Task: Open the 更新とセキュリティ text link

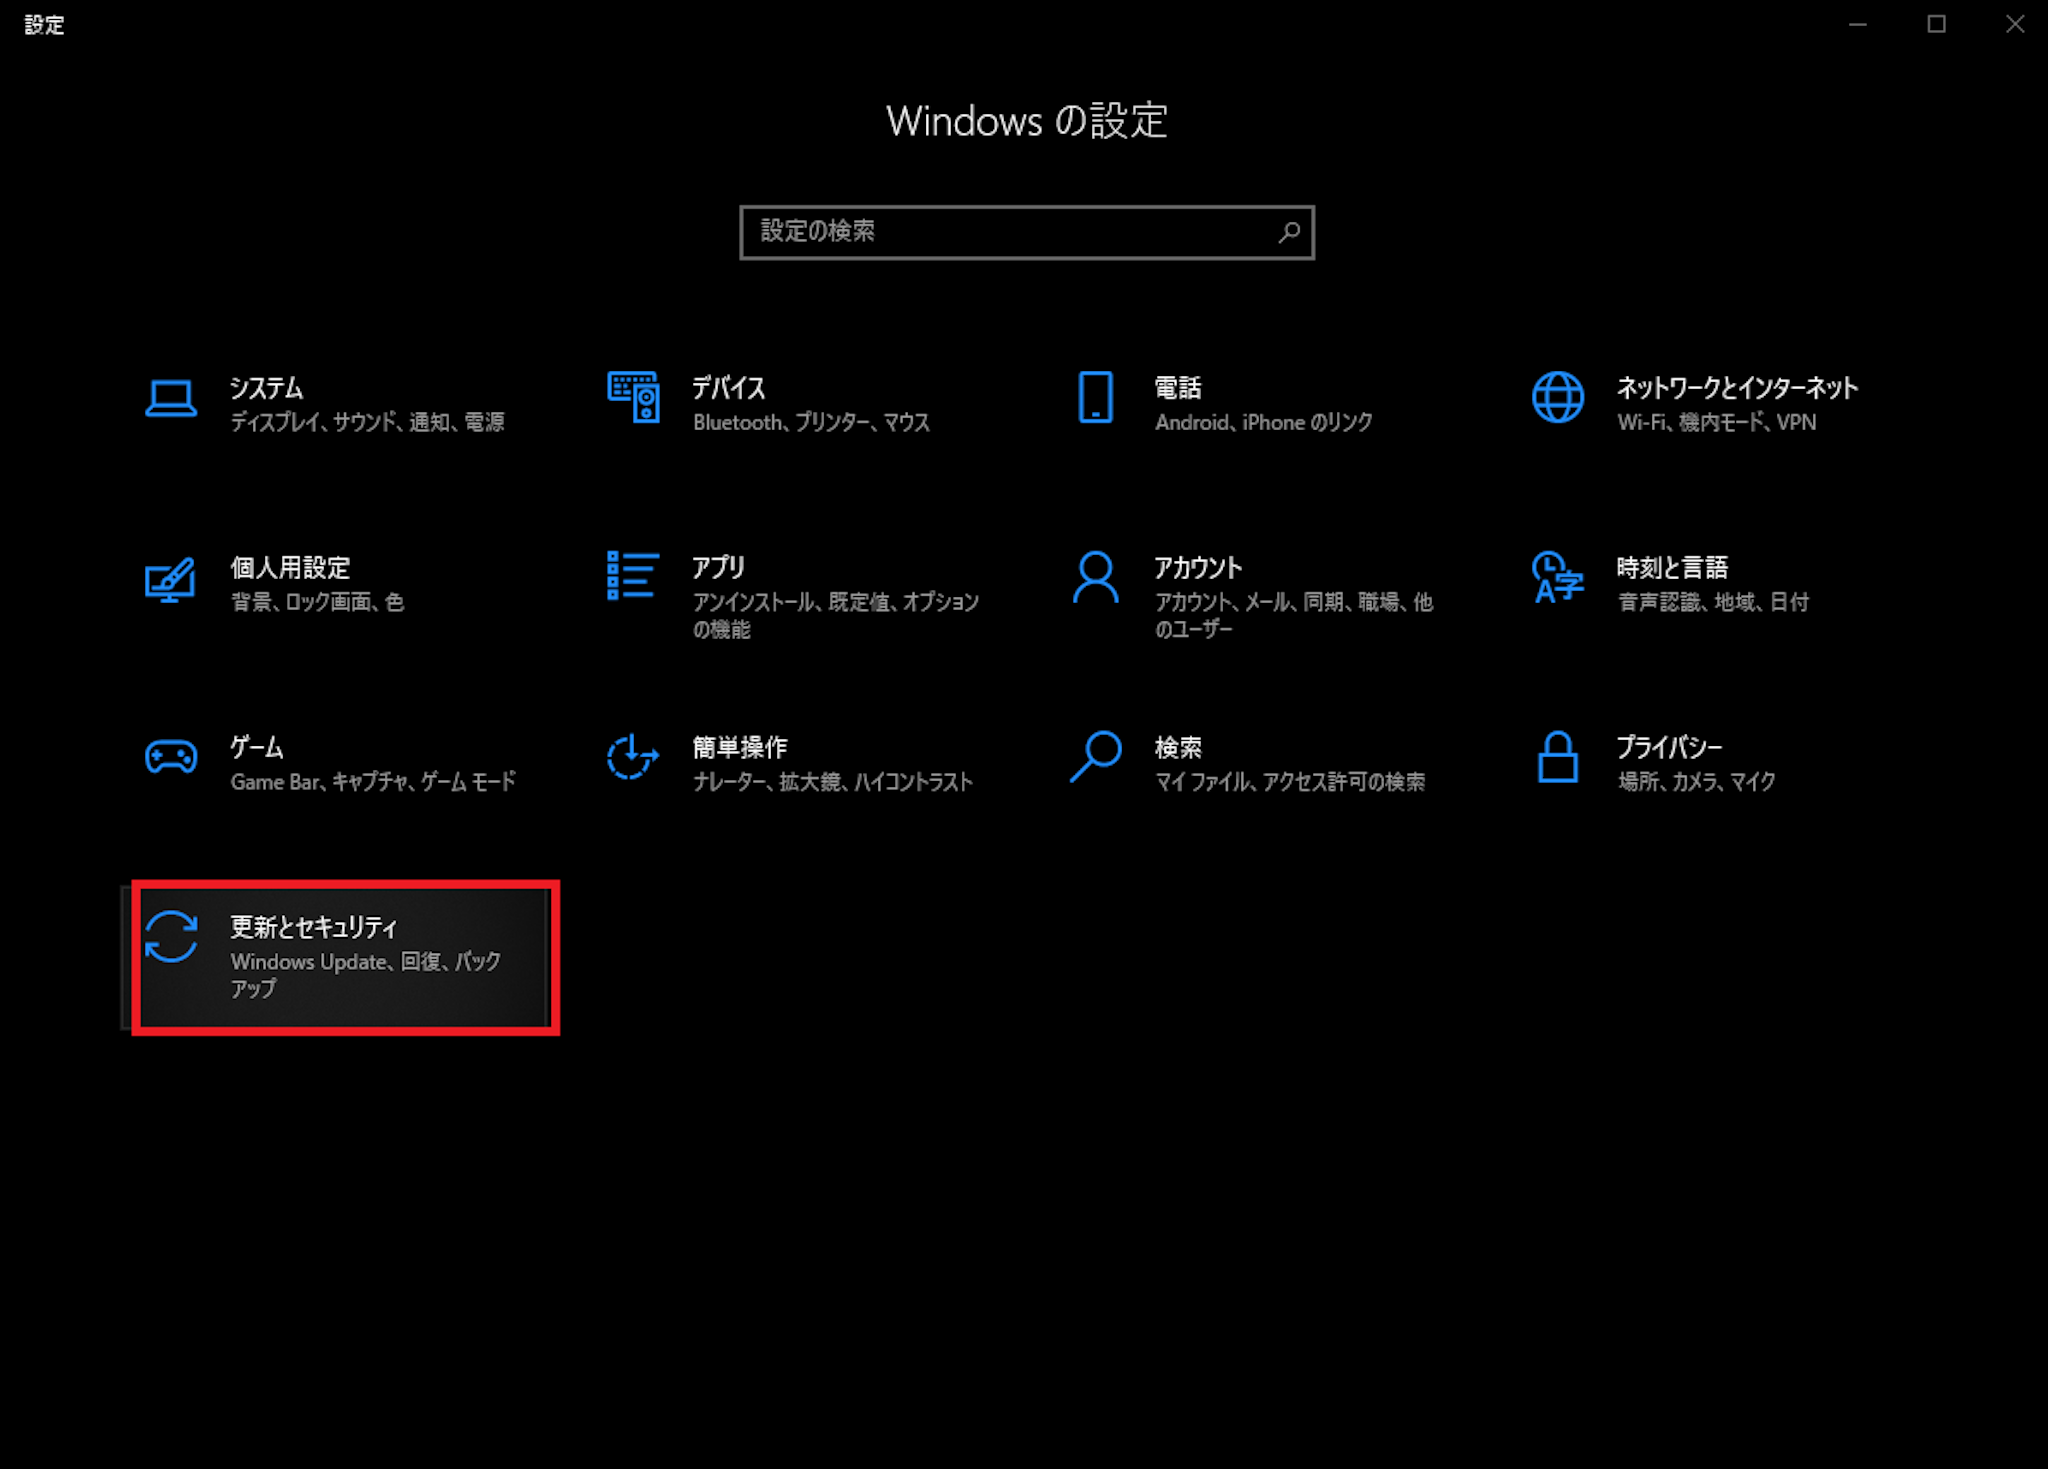Action: [x=314, y=927]
